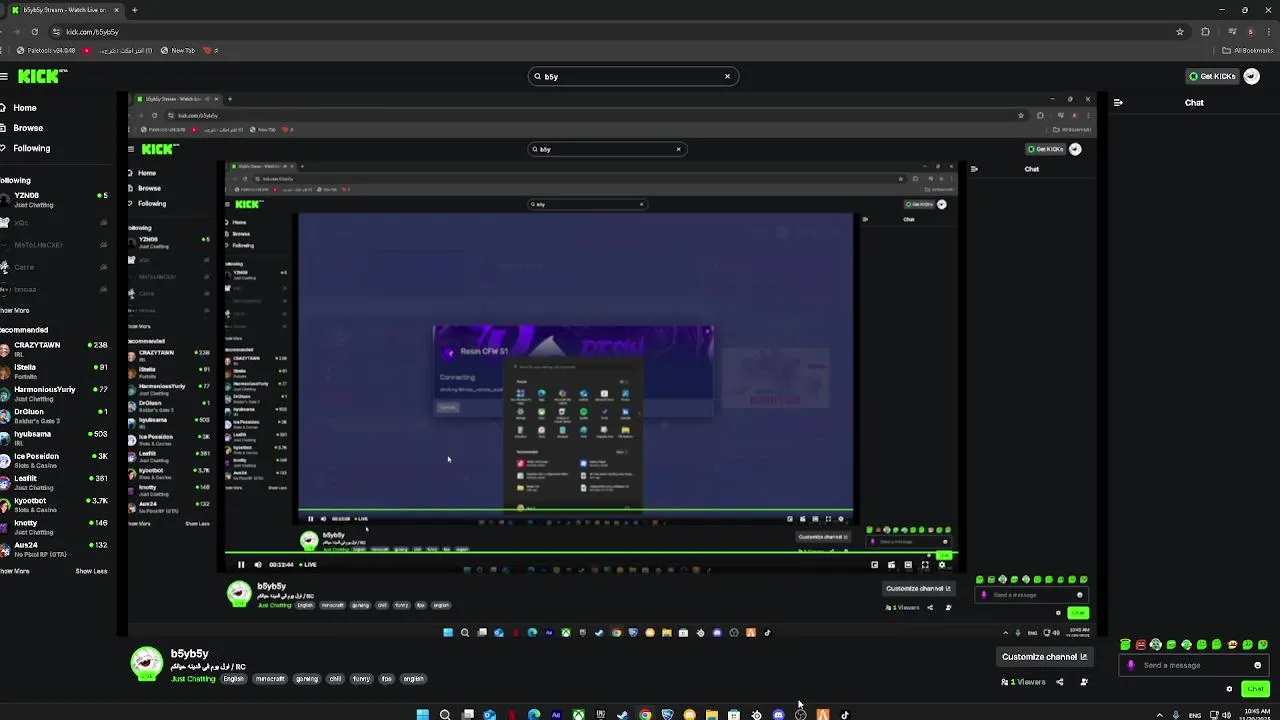Viewport: 1280px width, 720px height.
Task: Open Xbox app from the real taskbar
Action: click(x=578, y=714)
